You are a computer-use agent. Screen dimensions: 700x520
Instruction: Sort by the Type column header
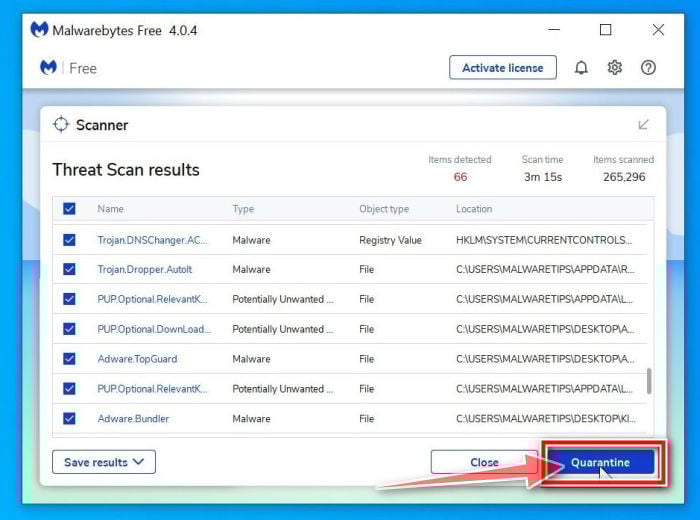[x=243, y=209]
